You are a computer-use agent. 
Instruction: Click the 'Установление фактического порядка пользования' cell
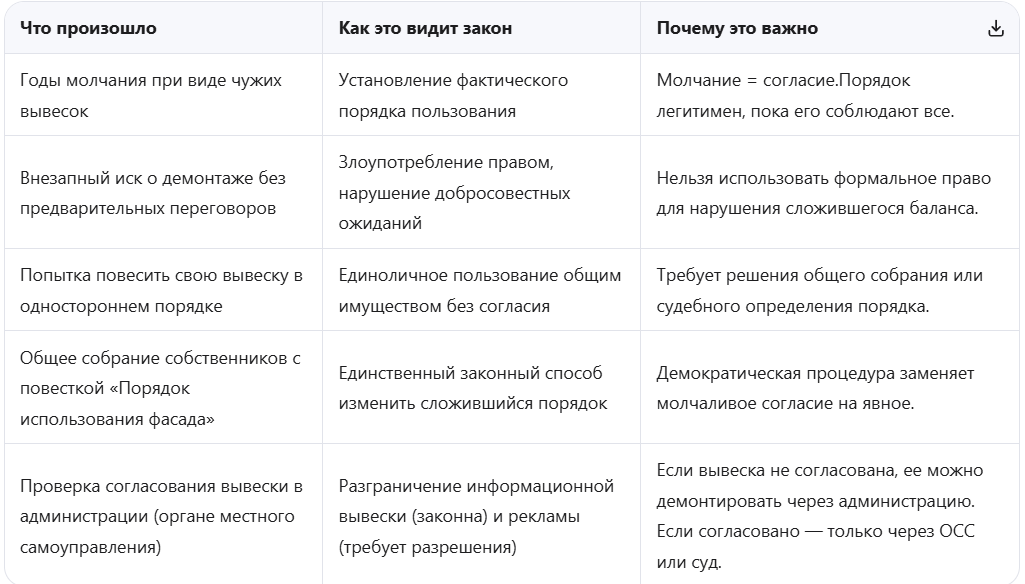(x=481, y=95)
